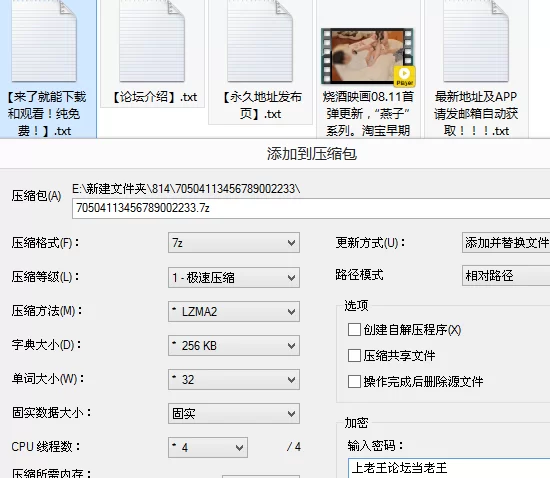This screenshot has width=550, height=478.
Task: Open the 压缩格式 7z dropdown
Action: (234, 242)
